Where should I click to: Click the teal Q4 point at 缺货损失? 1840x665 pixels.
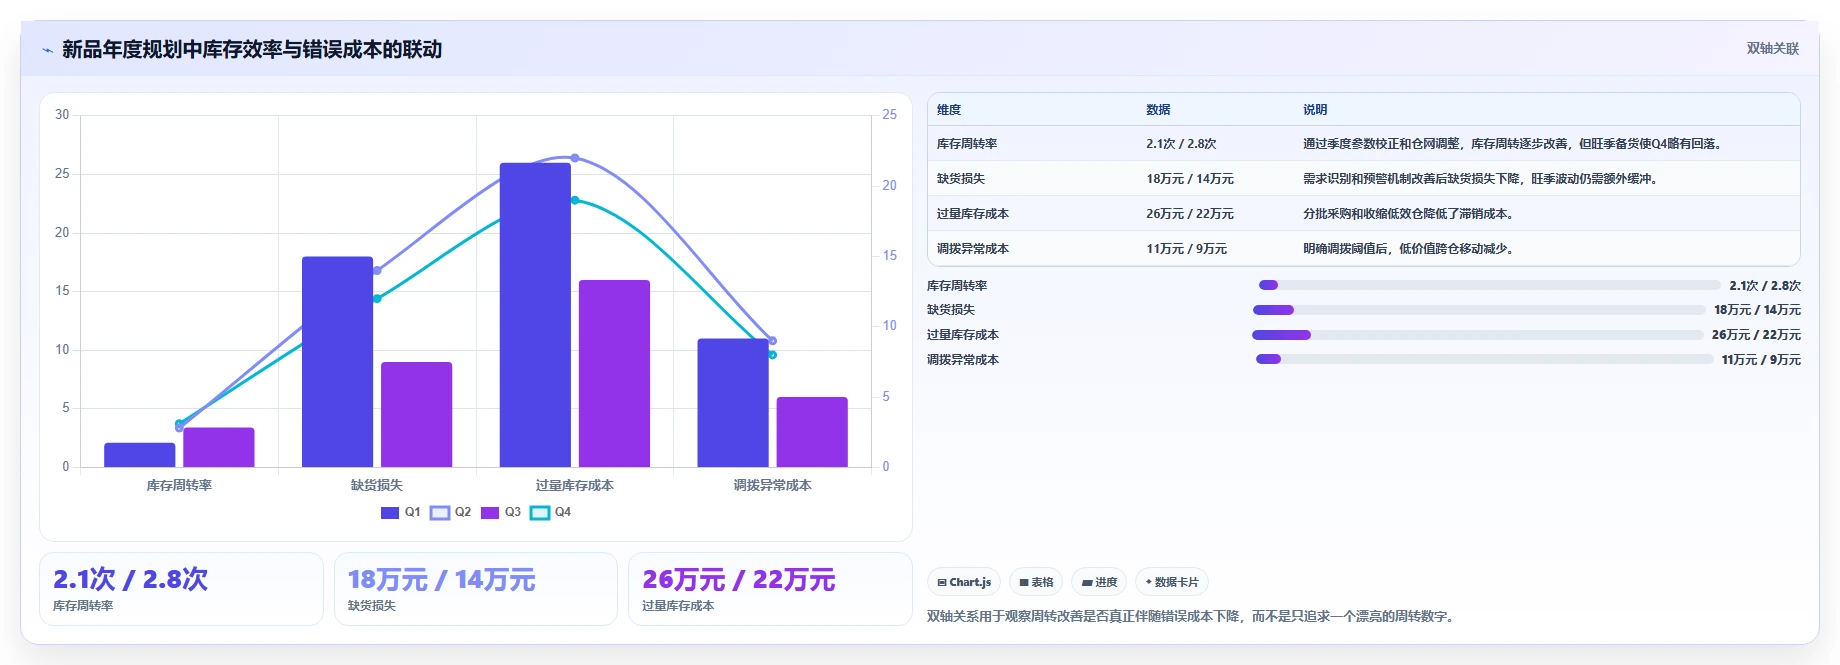[x=377, y=298]
